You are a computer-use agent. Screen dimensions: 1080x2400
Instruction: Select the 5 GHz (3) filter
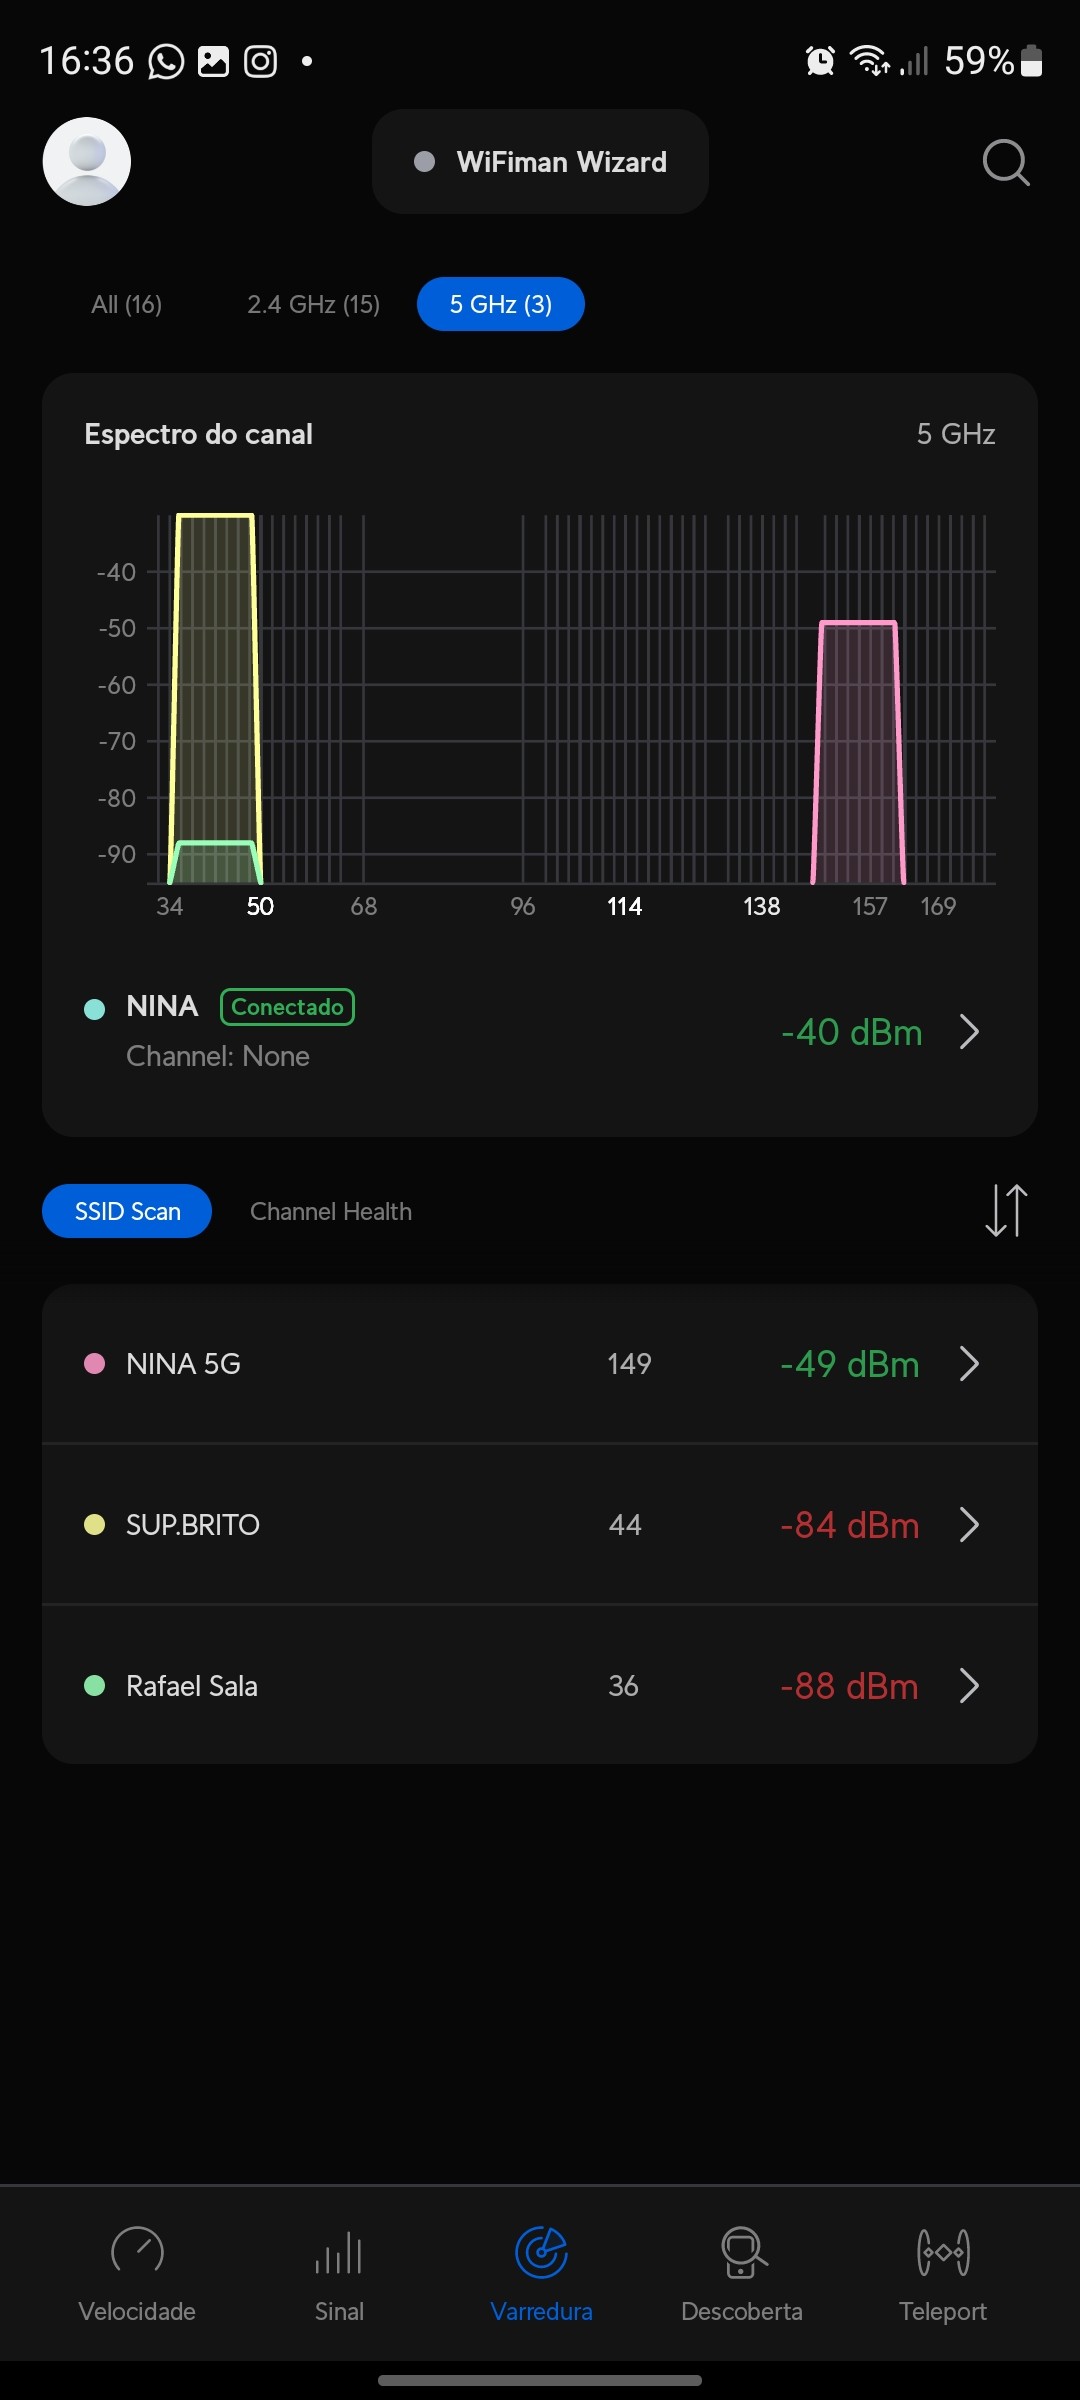tap(500, 304)
